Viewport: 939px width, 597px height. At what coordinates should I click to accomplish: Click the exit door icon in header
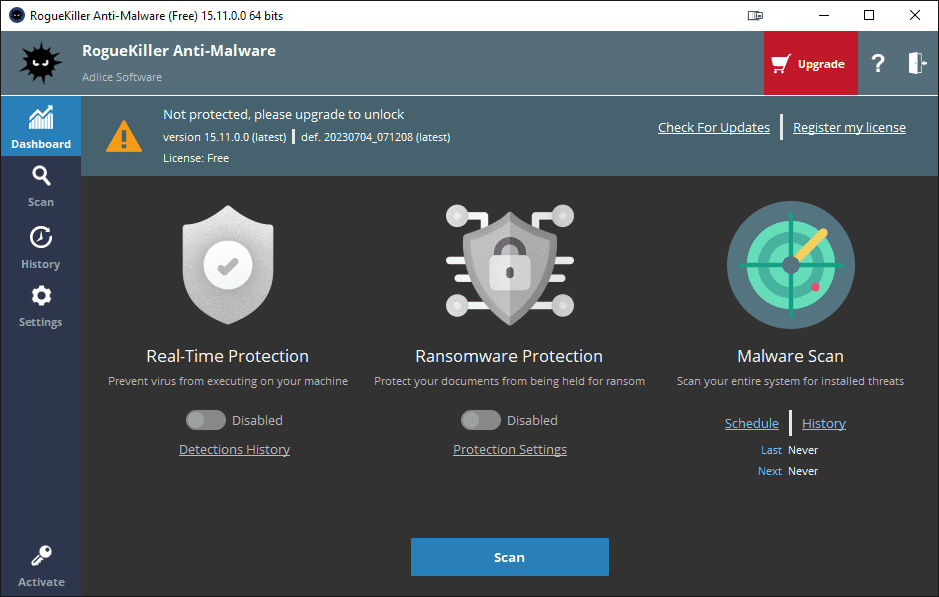coord(916,64)
